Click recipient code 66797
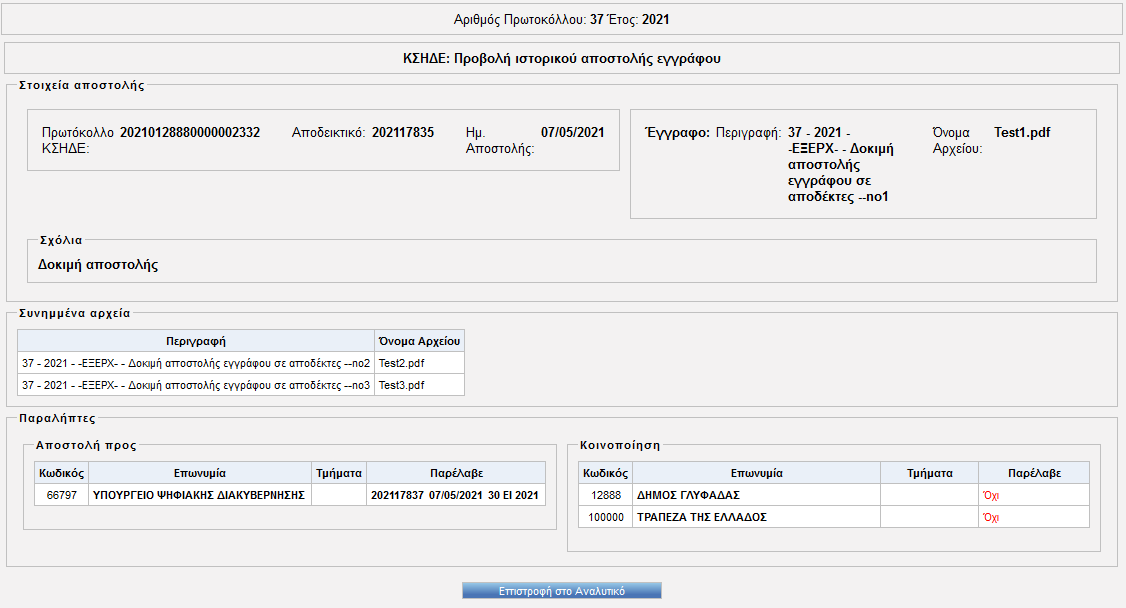Image resolution: width=1126 pixels, height=608 pixels. (x=61, y=495)
